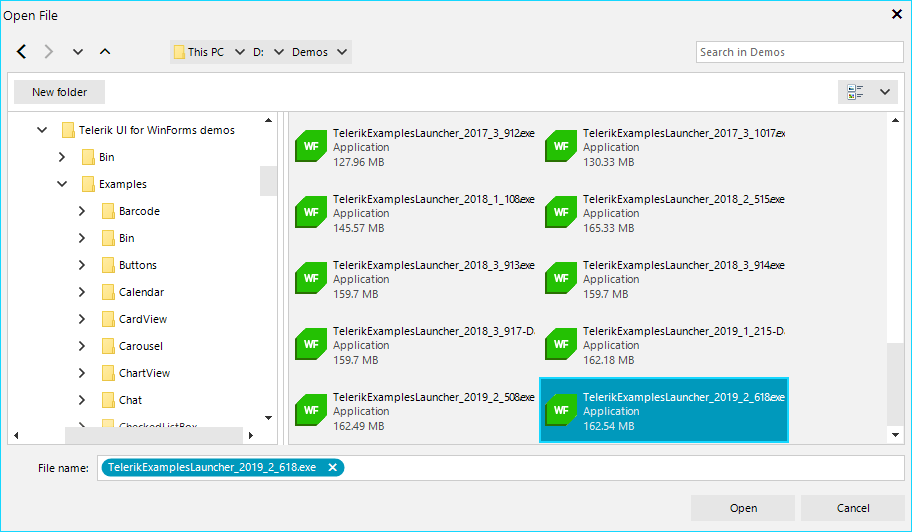Expand the Chat folder node
The image size is (912, 532).
tap(81, 400)
